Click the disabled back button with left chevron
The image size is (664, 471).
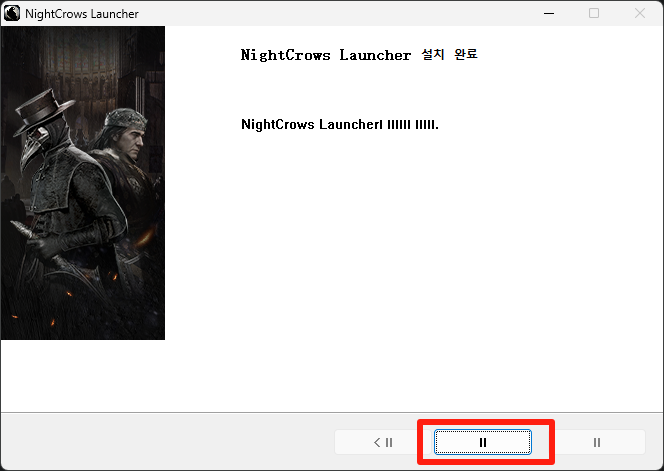pyautogui.click(x=382, y=442)
